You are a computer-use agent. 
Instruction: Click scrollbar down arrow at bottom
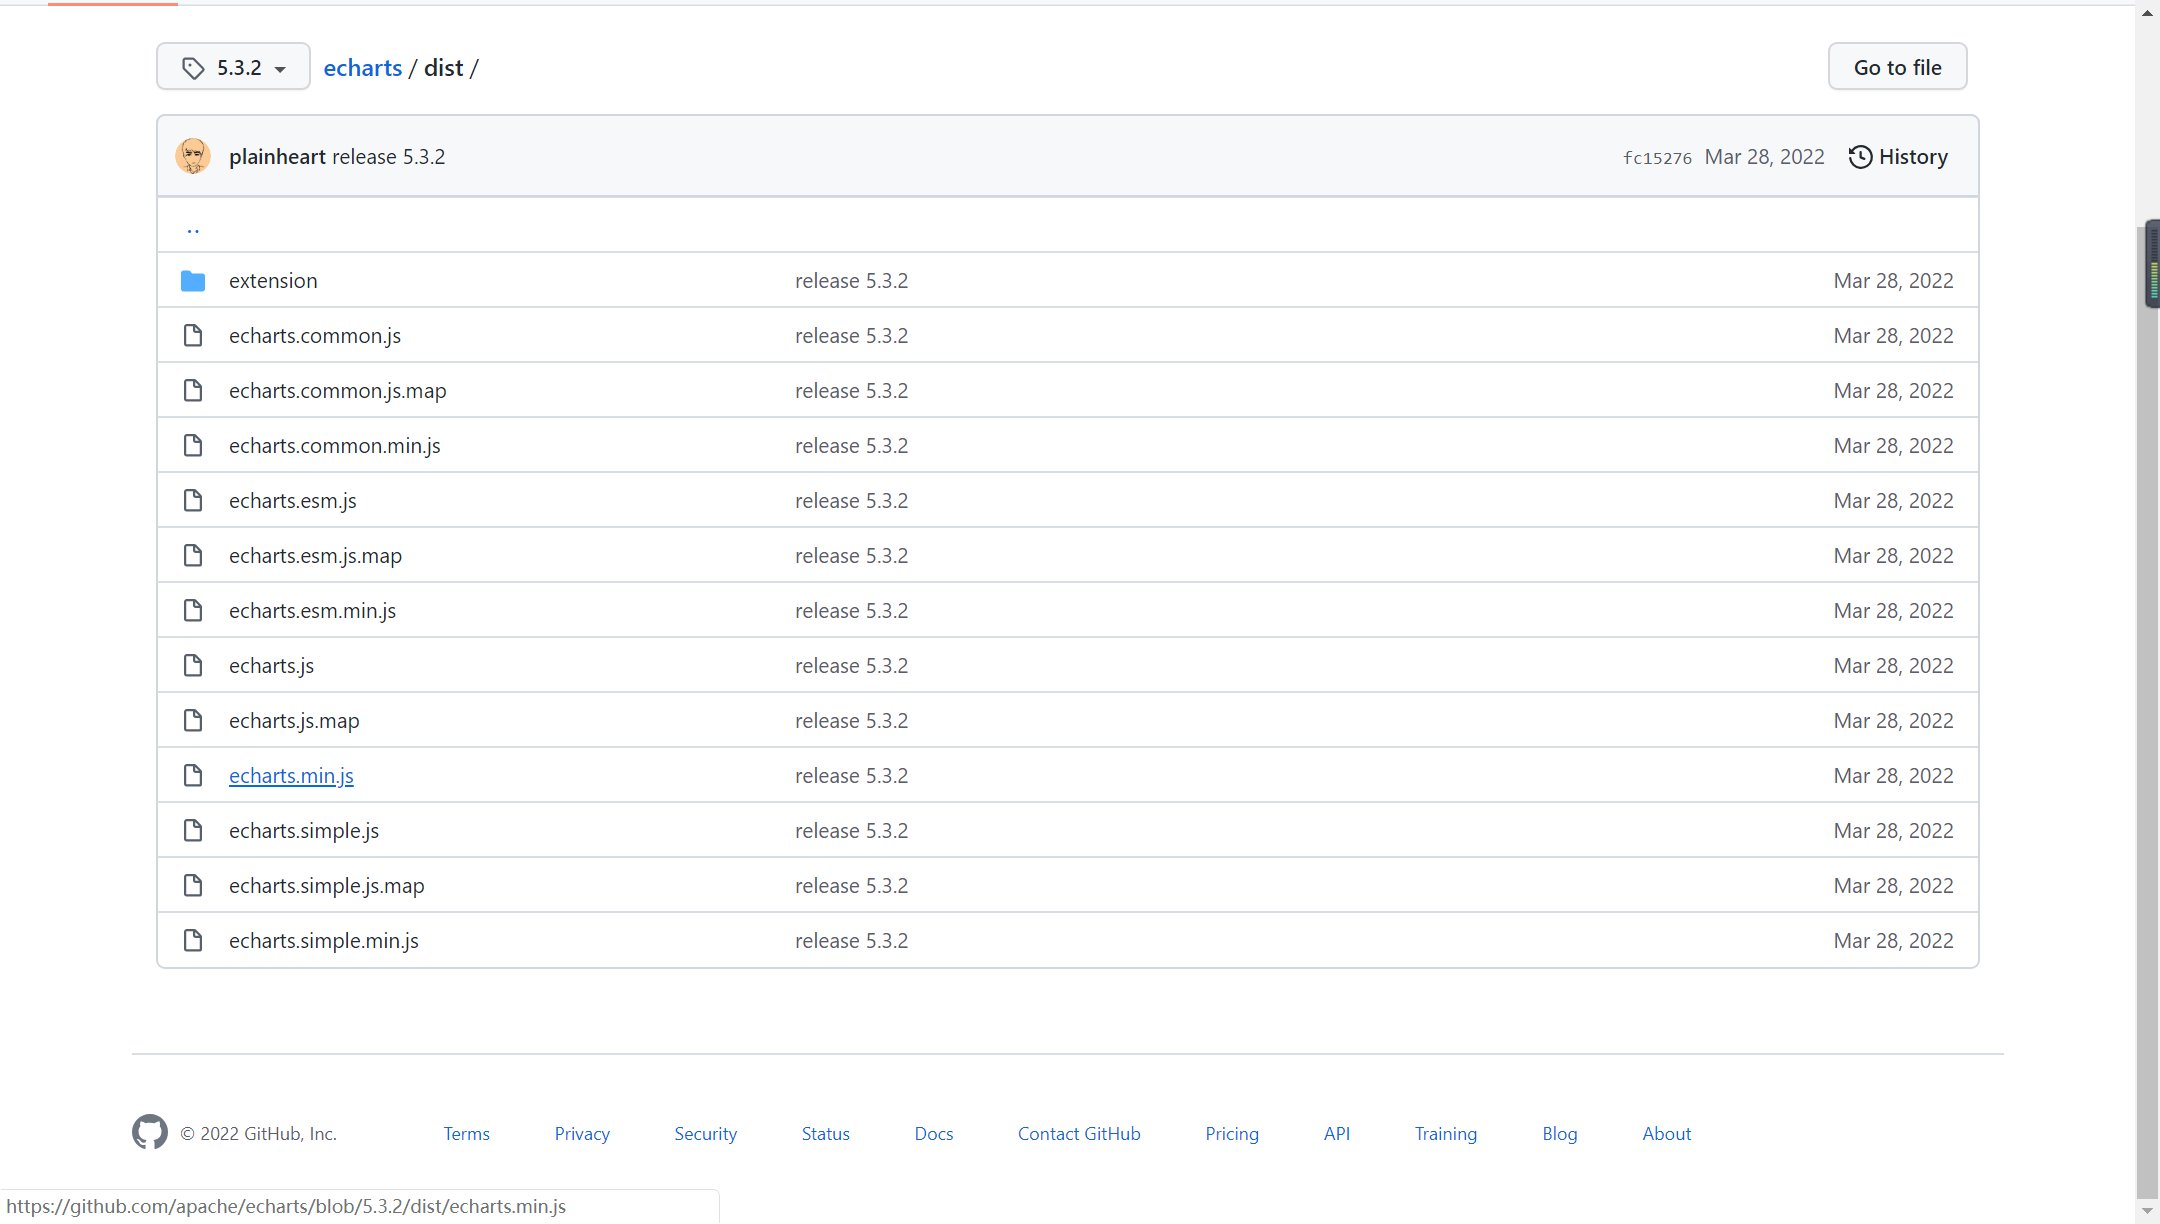coord(2147,1211)
